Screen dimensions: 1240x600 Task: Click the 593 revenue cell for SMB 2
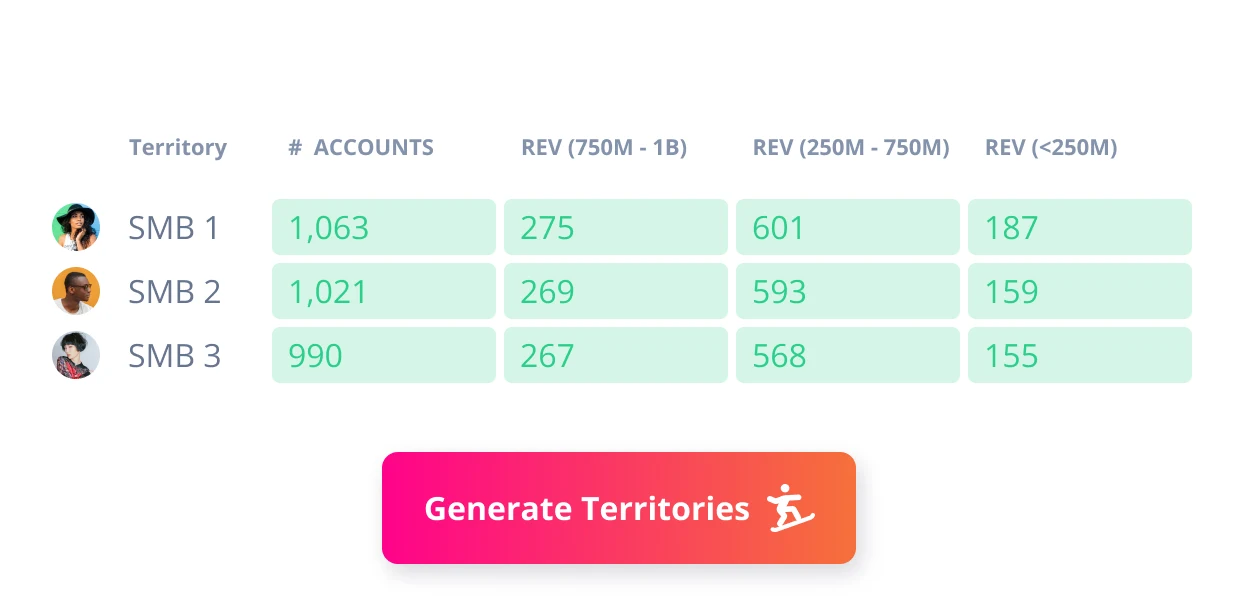tap(847, 291)
